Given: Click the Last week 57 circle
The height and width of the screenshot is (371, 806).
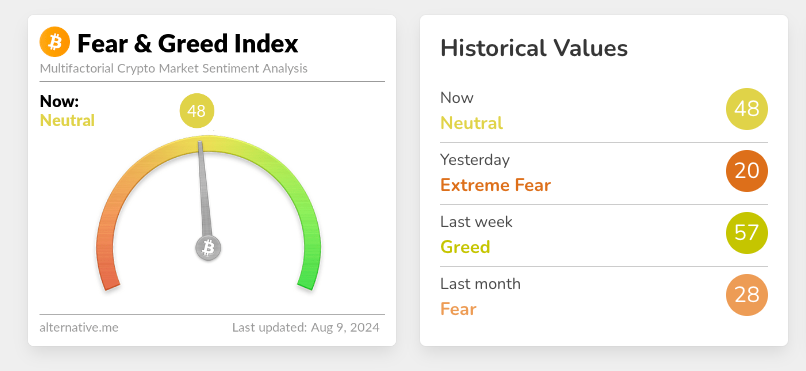Looking at the screenshot, I should [x=746, y=233].
